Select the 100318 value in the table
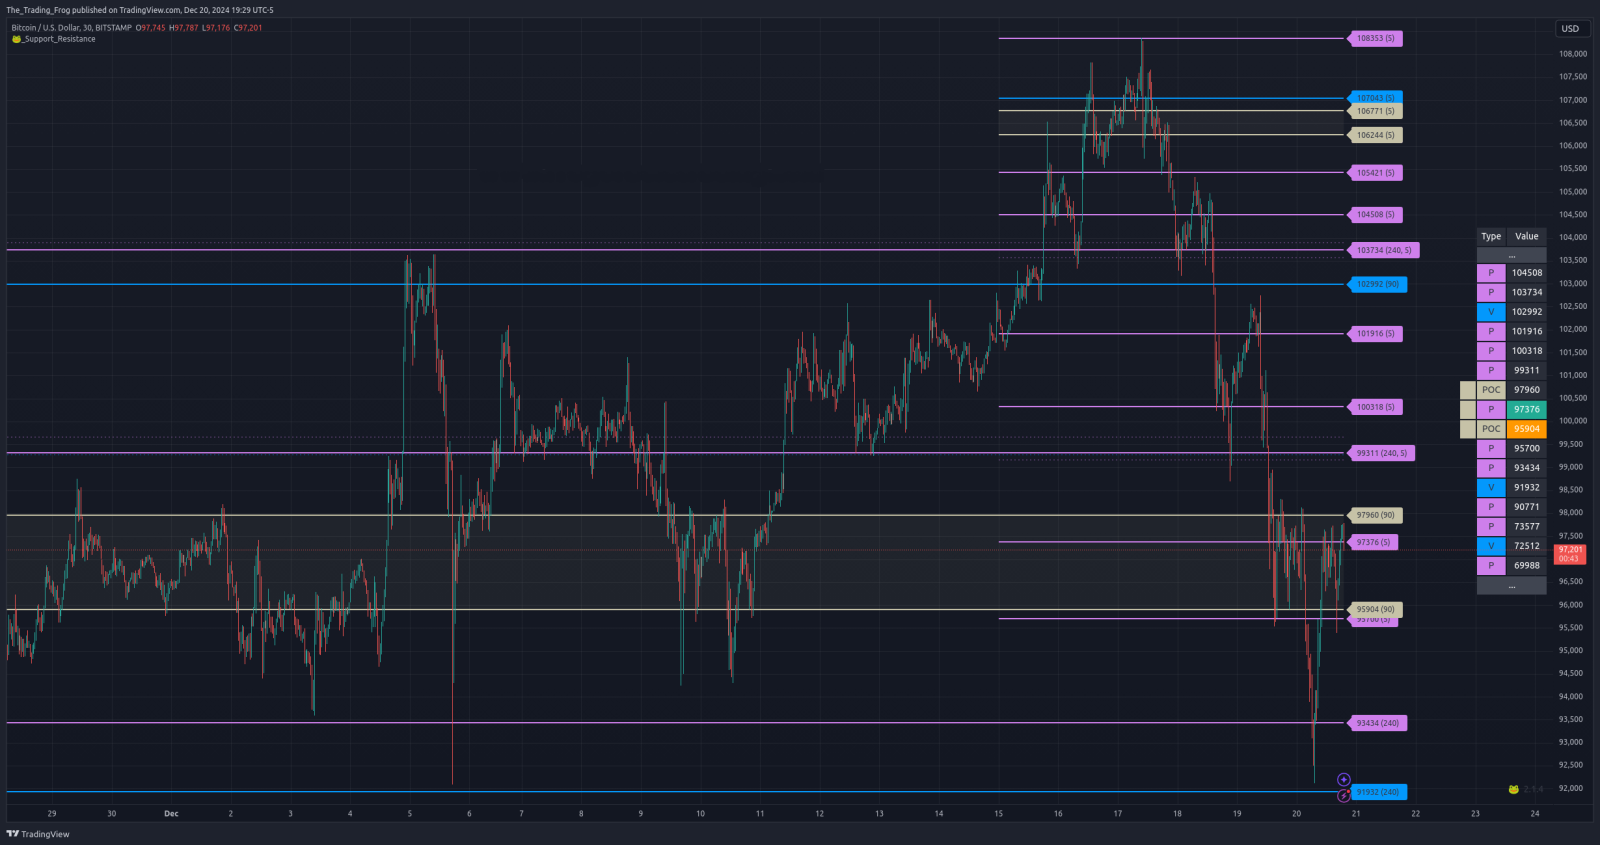 tap(1527, 351)
